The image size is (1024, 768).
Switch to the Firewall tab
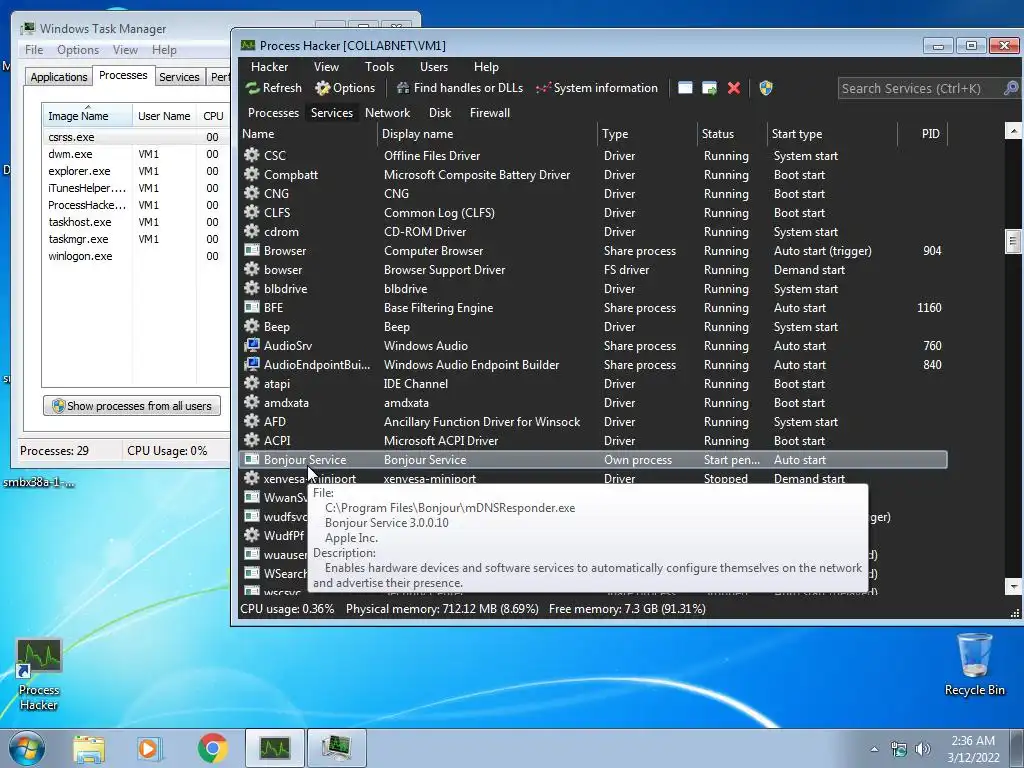[490, 113]
